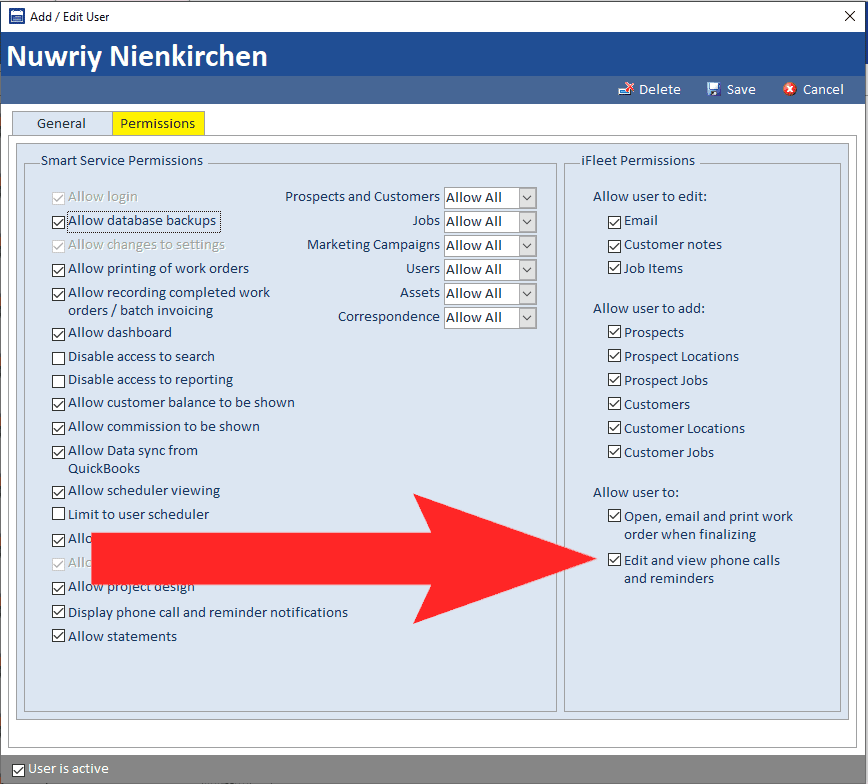Toggle Display phone call and reminder notifications
868x784 pixels.
[58, 612]
